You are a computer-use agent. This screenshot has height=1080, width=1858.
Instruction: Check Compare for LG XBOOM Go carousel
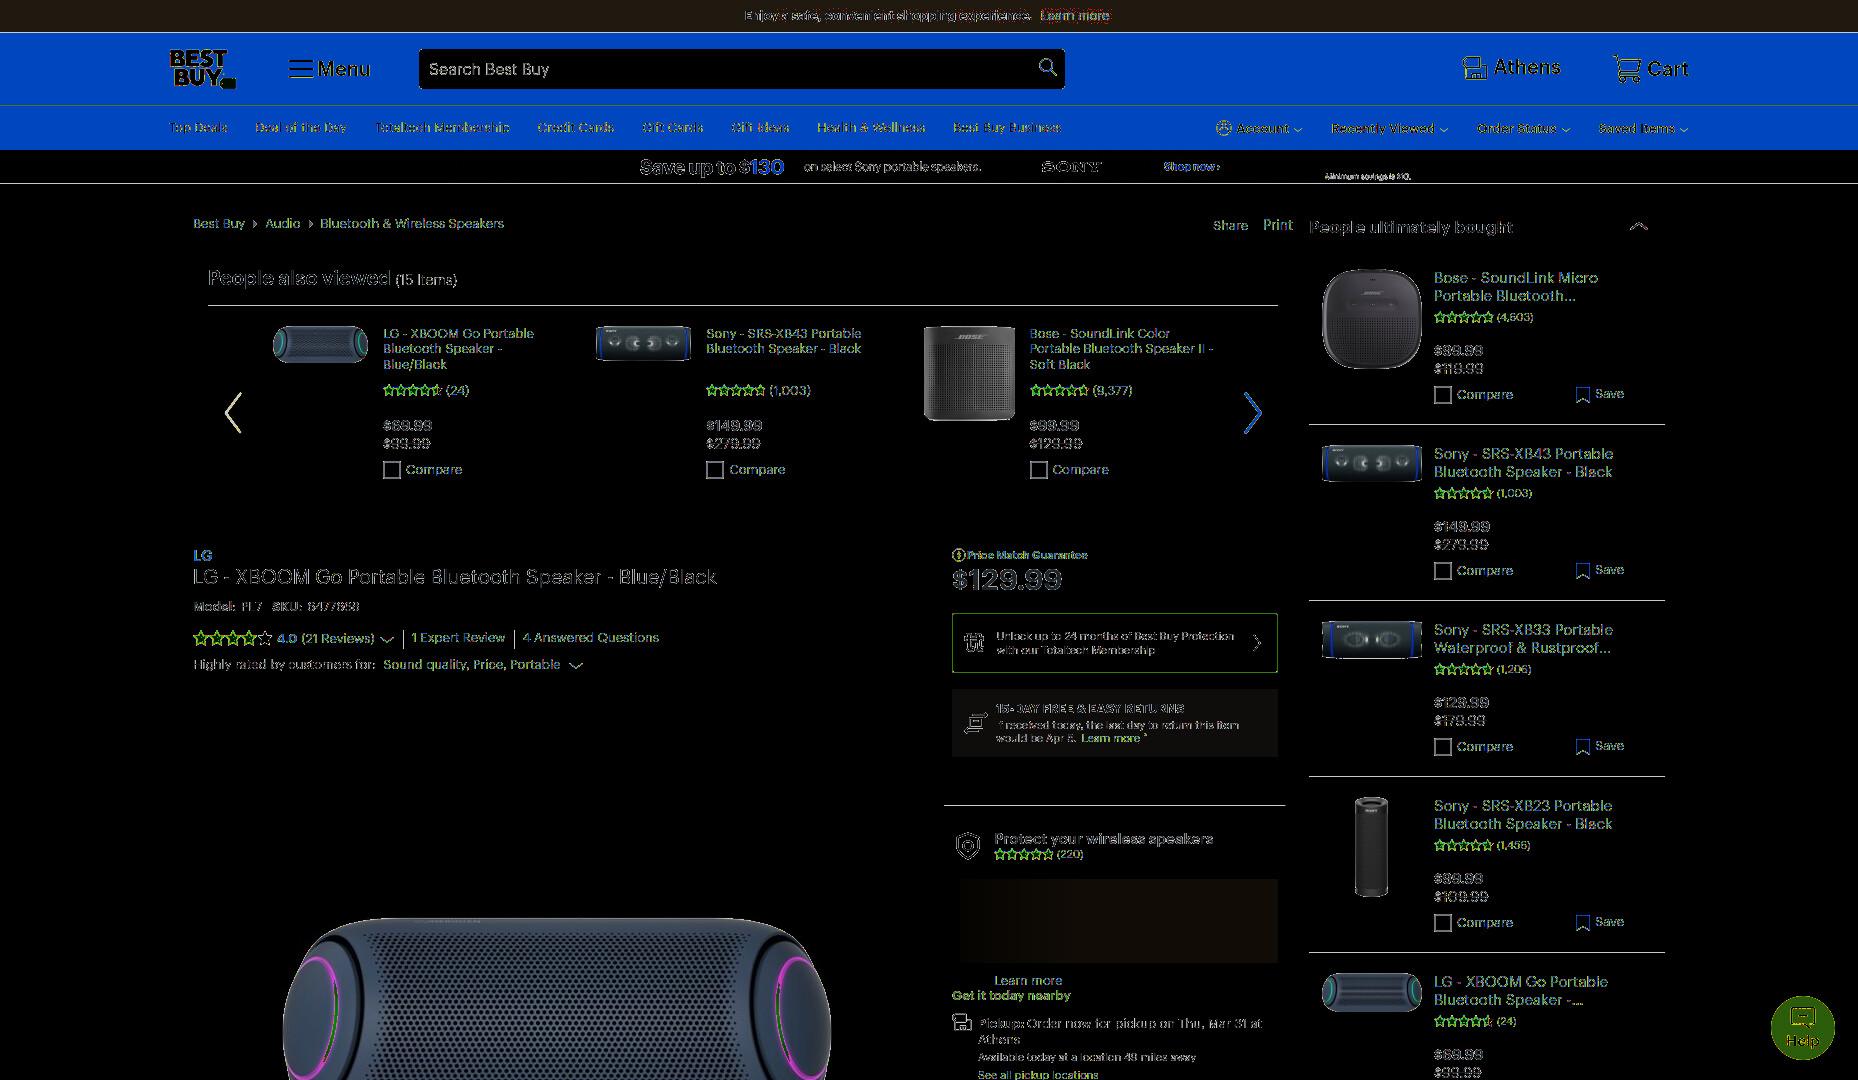point(392,470)
